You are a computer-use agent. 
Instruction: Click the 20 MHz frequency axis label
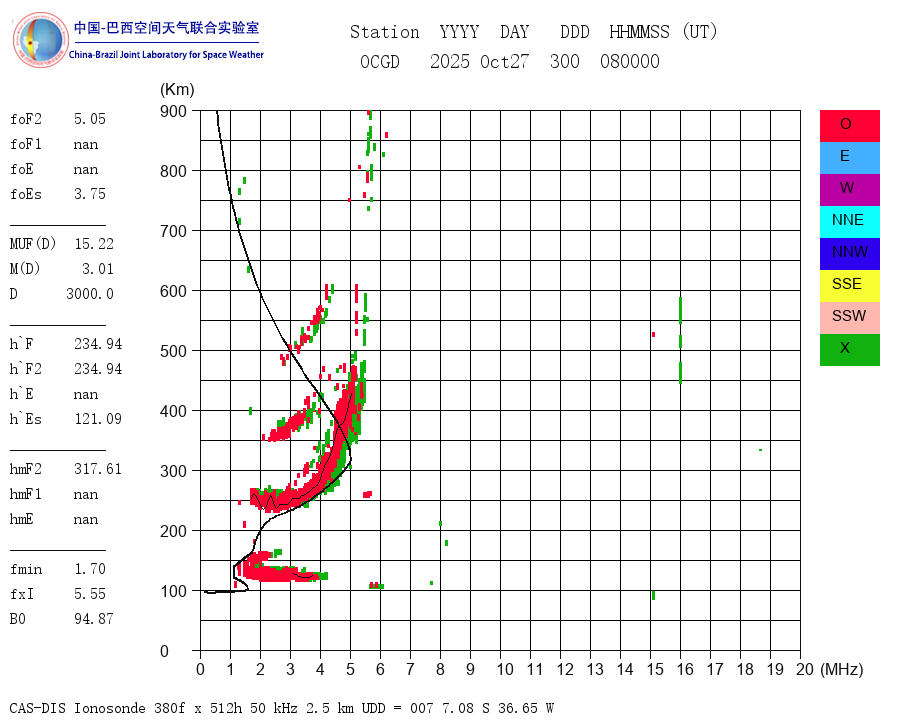(805, 669)
